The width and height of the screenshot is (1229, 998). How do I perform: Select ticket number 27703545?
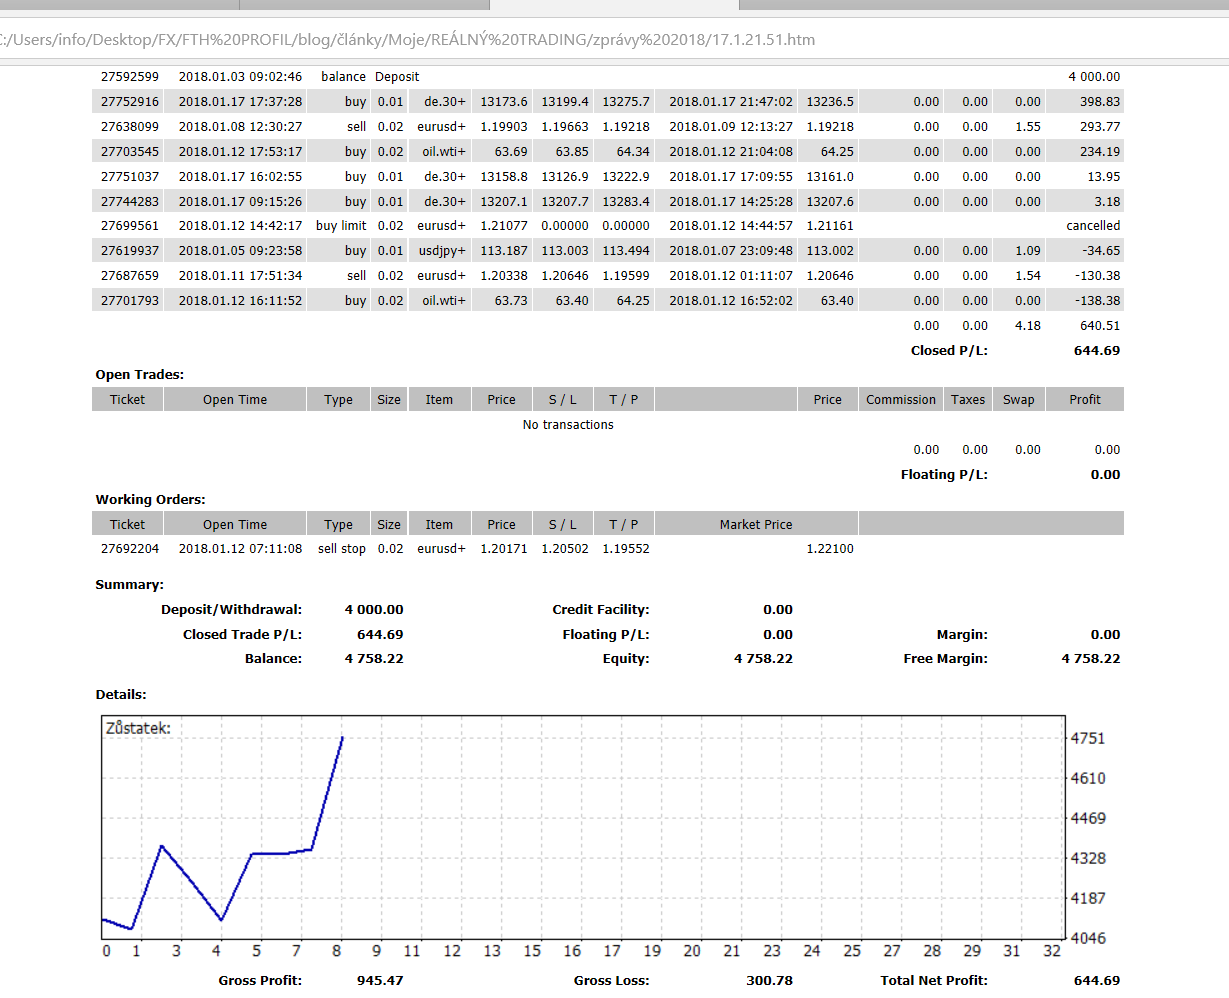coord(130,152)
